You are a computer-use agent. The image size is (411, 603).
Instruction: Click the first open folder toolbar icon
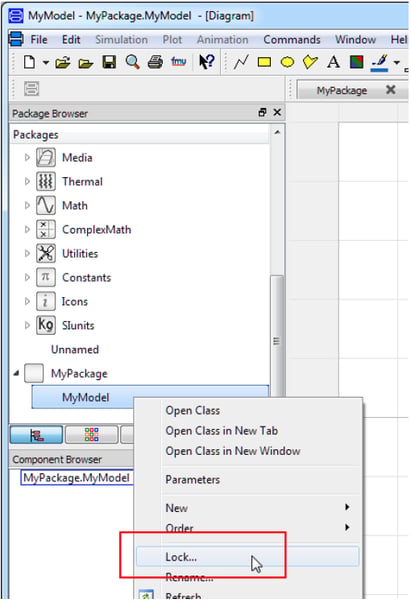pos(63,62)
